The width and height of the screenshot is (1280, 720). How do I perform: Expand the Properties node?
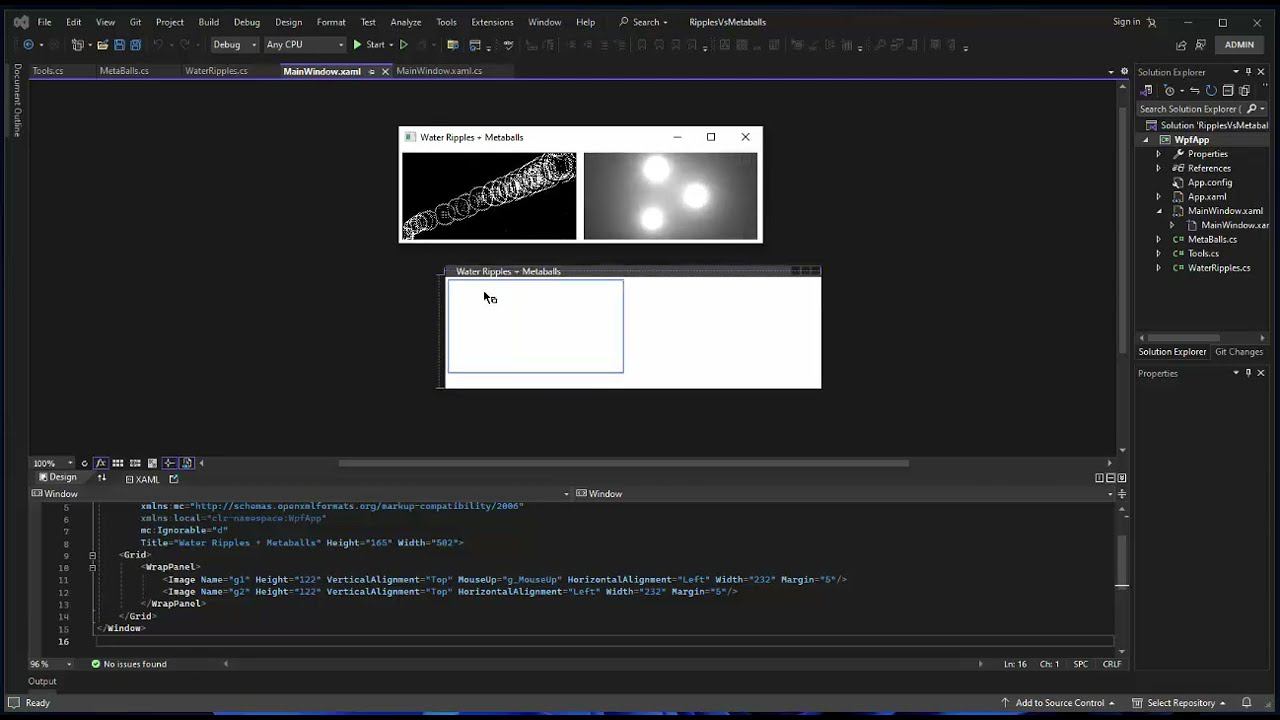coord(1159,154)
